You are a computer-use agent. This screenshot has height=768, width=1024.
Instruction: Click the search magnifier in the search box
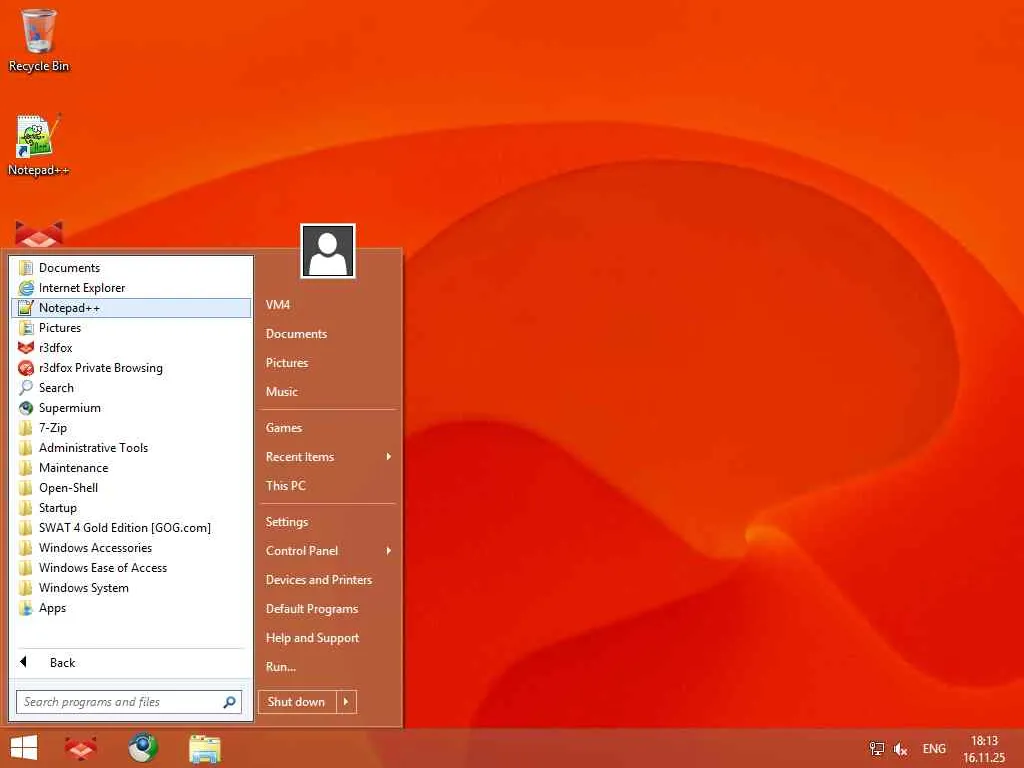(x=229, y=702)
